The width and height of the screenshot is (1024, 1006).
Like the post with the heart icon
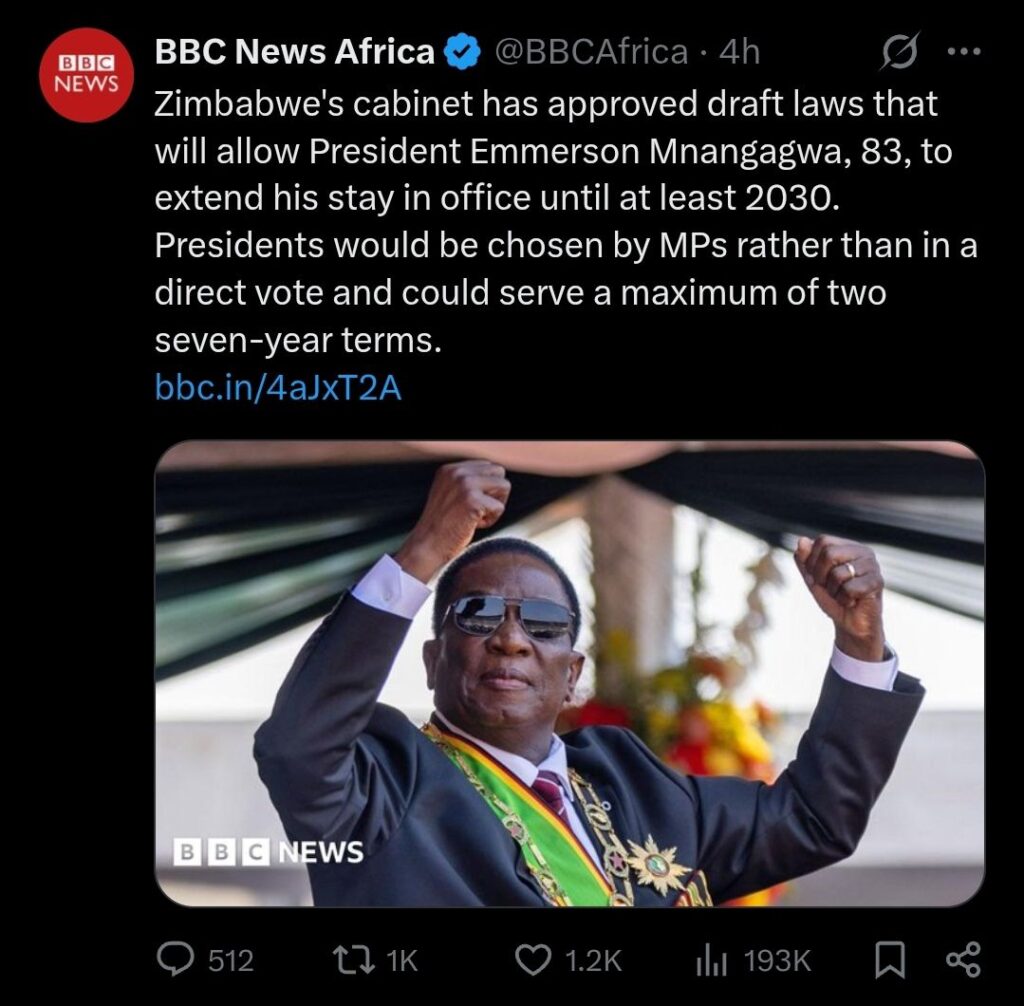532,960
